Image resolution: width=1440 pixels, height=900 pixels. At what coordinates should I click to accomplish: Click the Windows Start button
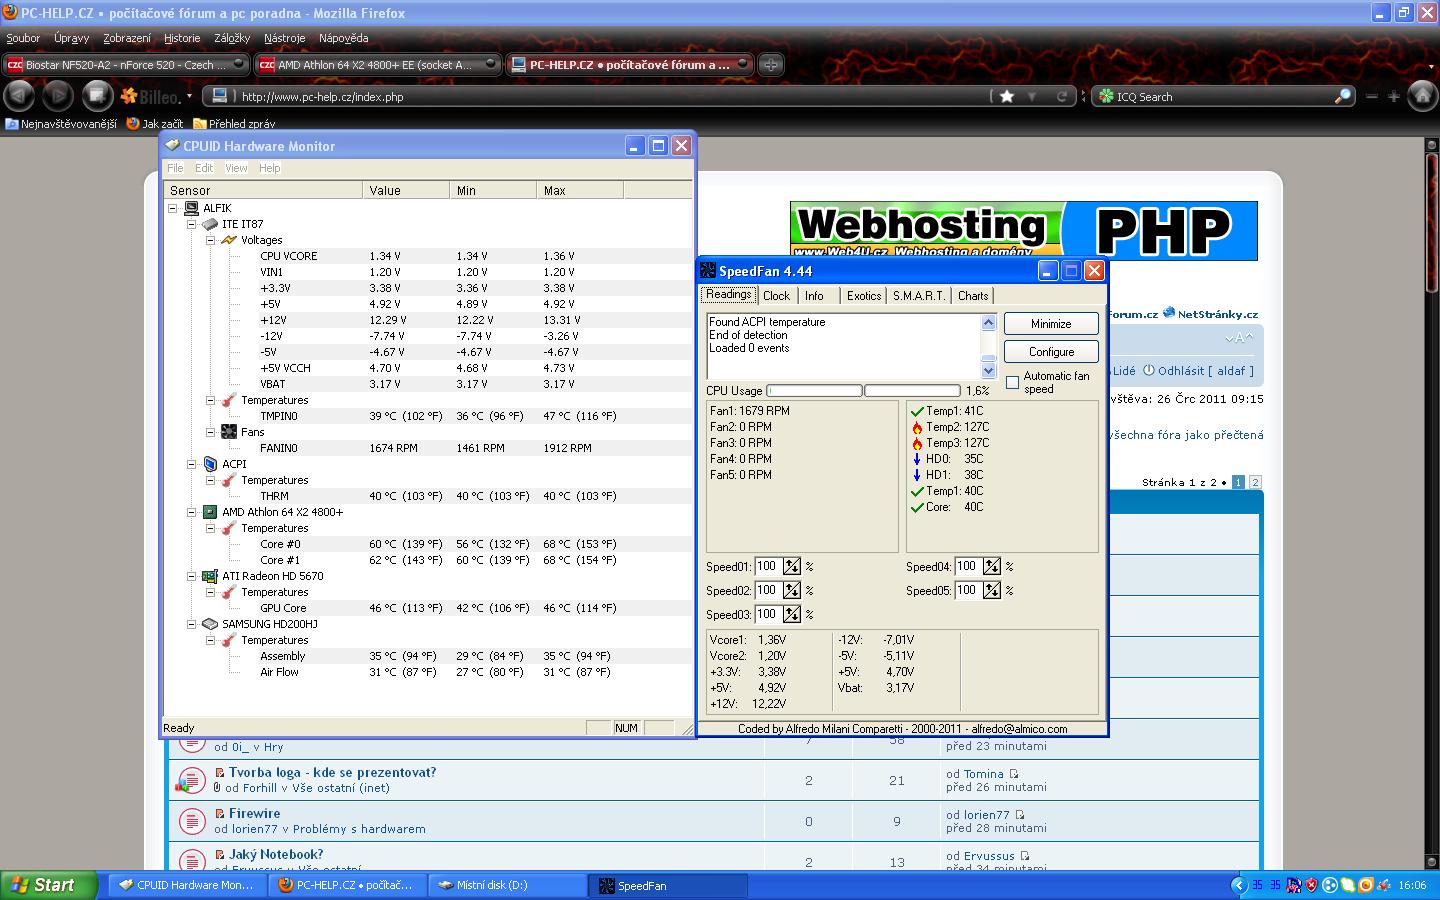[x=48, y=885]
